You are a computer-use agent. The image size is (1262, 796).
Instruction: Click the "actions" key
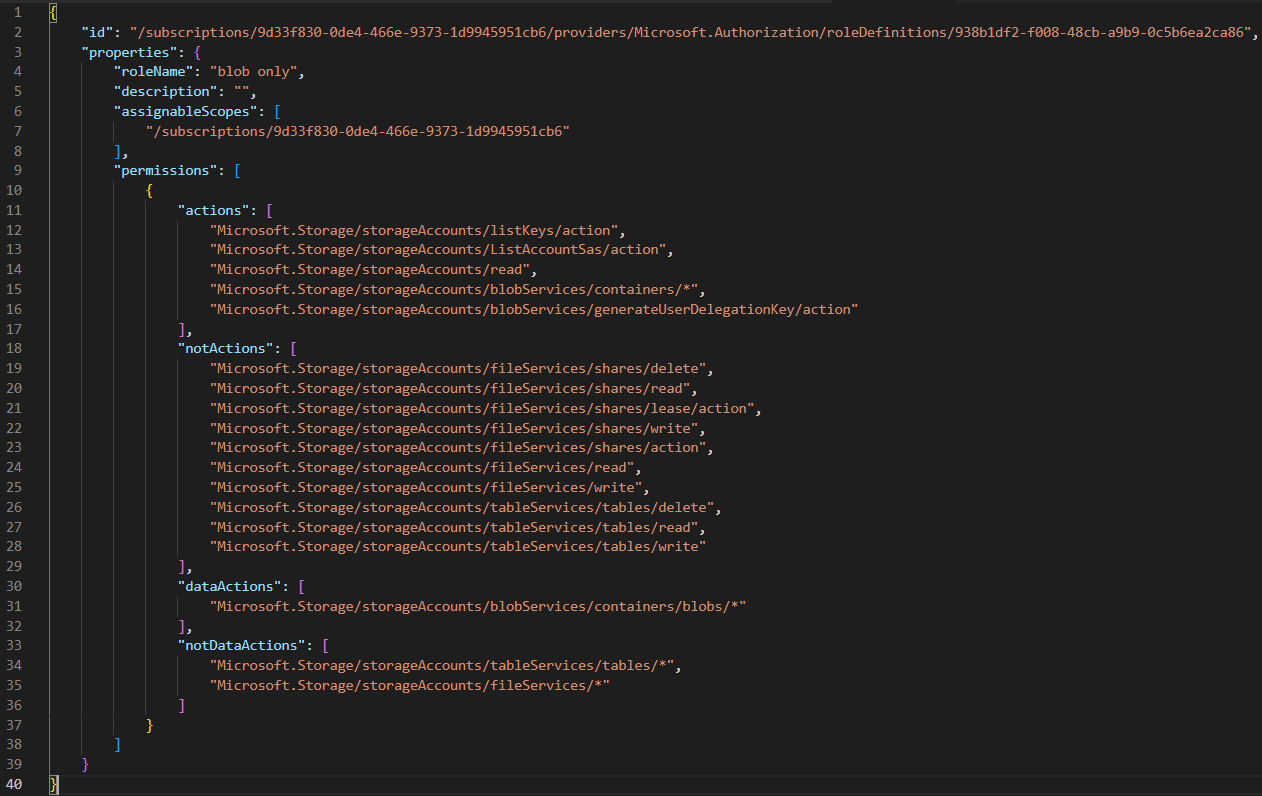point(214,210)
